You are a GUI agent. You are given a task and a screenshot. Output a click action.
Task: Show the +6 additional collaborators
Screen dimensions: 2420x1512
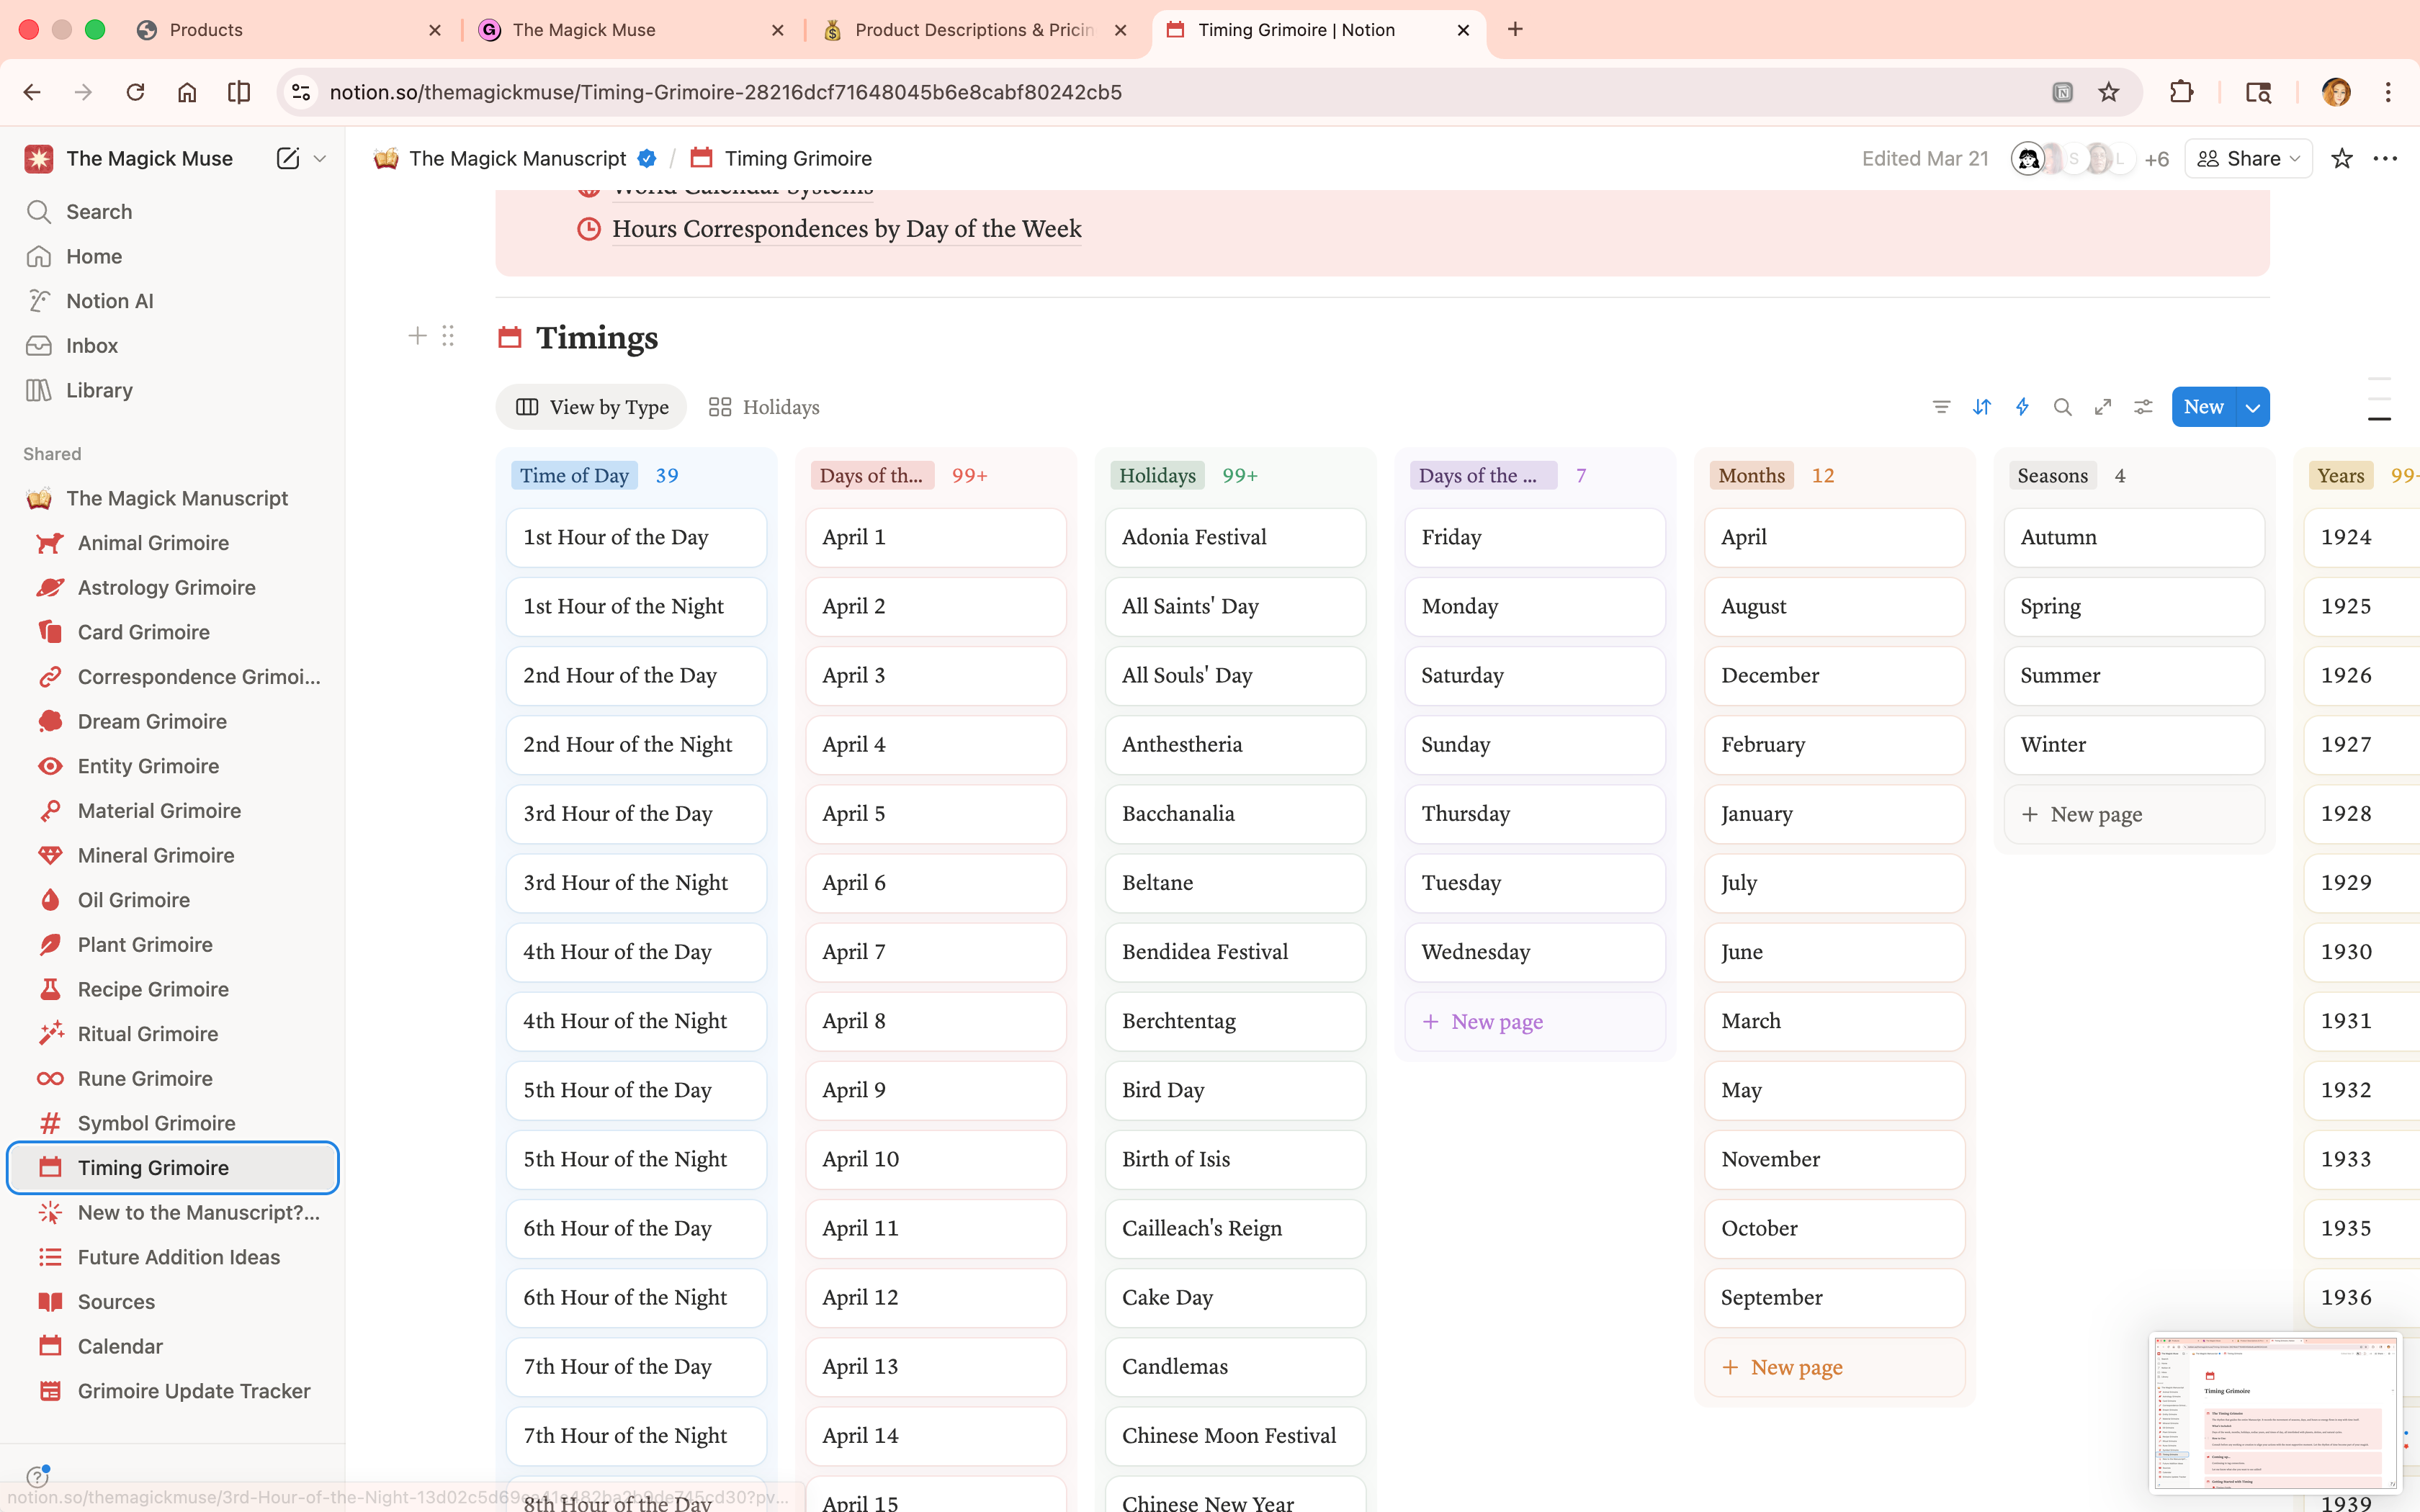click(x=2156, y=159)
